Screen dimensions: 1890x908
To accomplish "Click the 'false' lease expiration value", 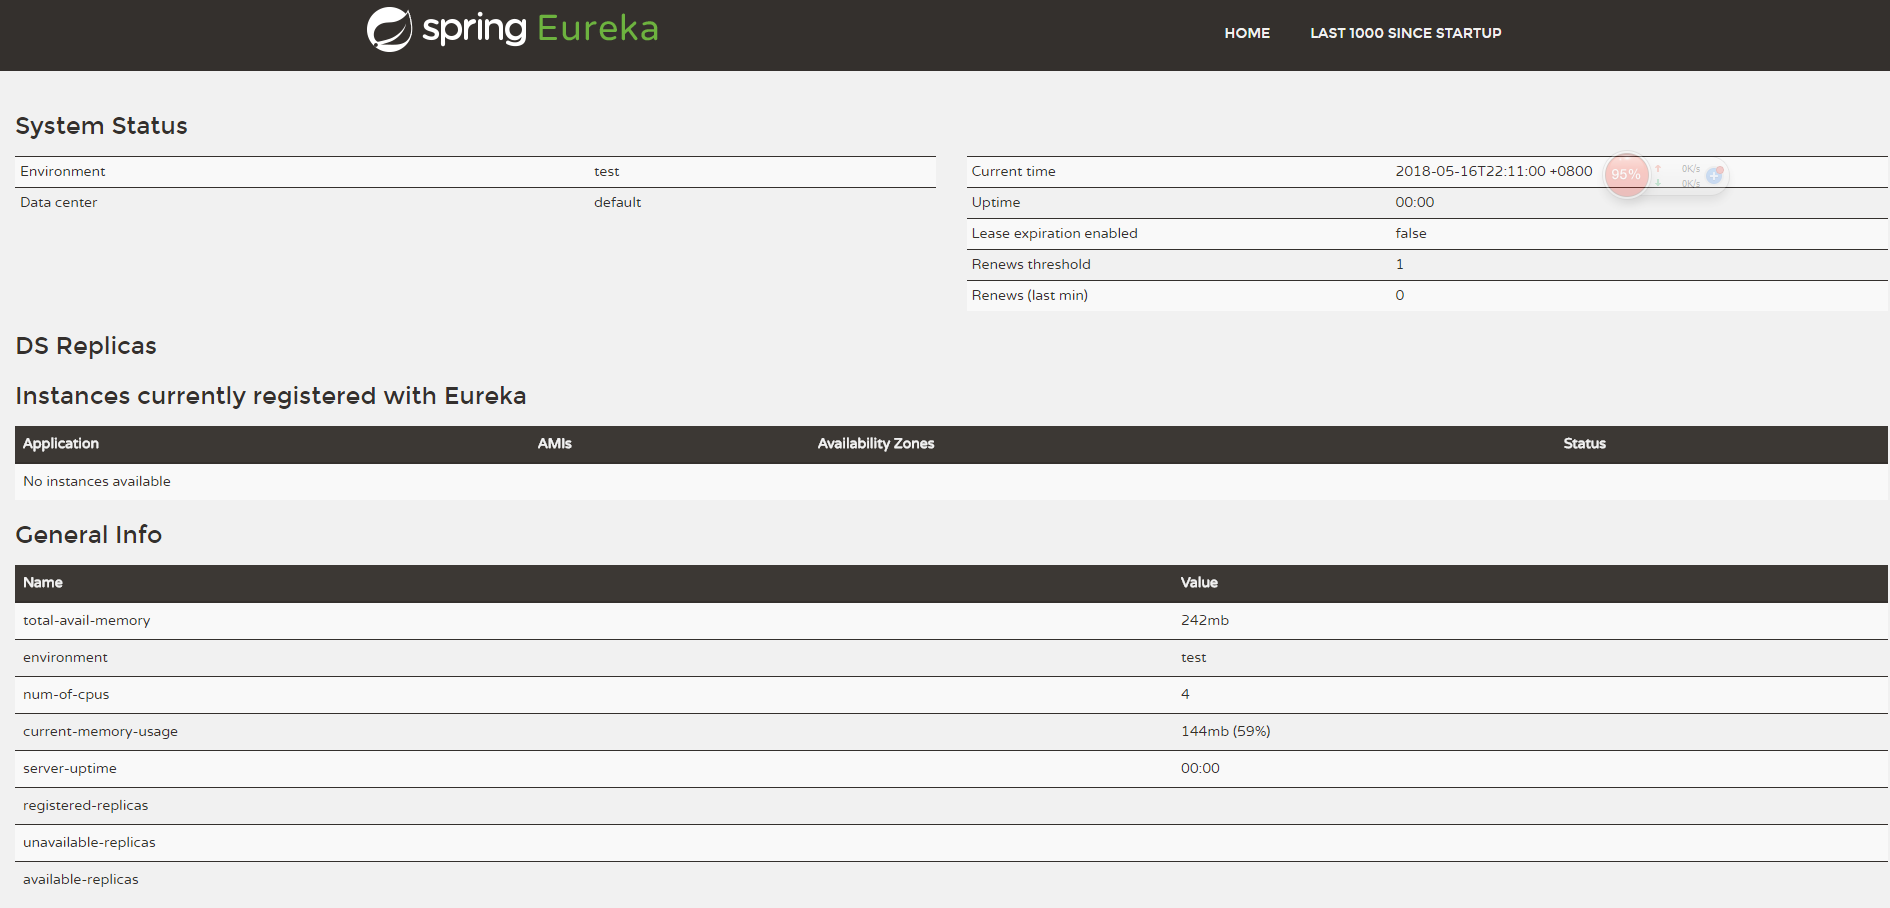I will pos(1411,234).
